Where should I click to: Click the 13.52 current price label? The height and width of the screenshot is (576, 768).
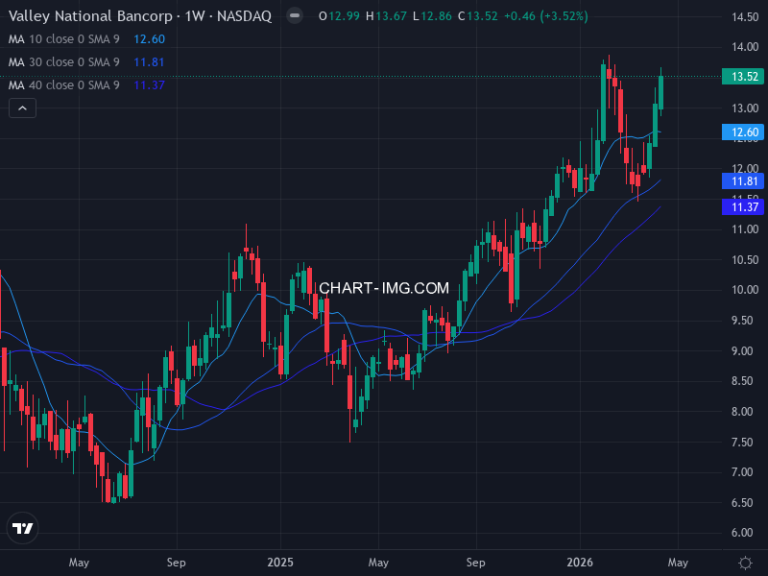743,76
